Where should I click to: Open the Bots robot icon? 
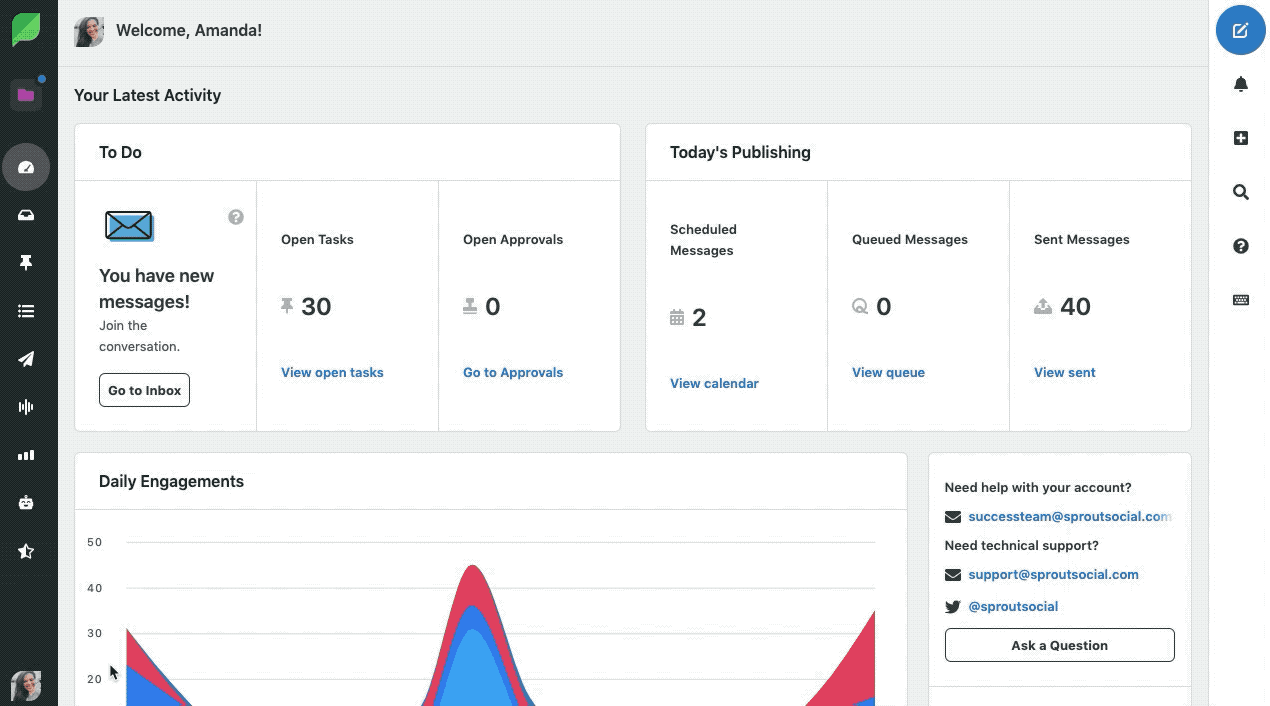[26, 503]
